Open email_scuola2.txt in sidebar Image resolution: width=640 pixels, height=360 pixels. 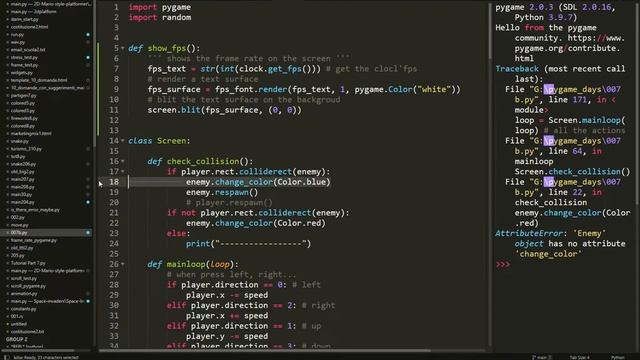(28, 50)
